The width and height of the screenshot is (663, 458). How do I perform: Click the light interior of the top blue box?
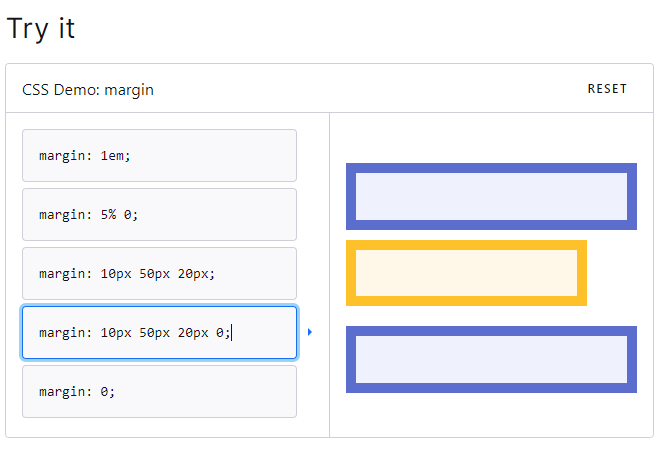pos(491,196)
